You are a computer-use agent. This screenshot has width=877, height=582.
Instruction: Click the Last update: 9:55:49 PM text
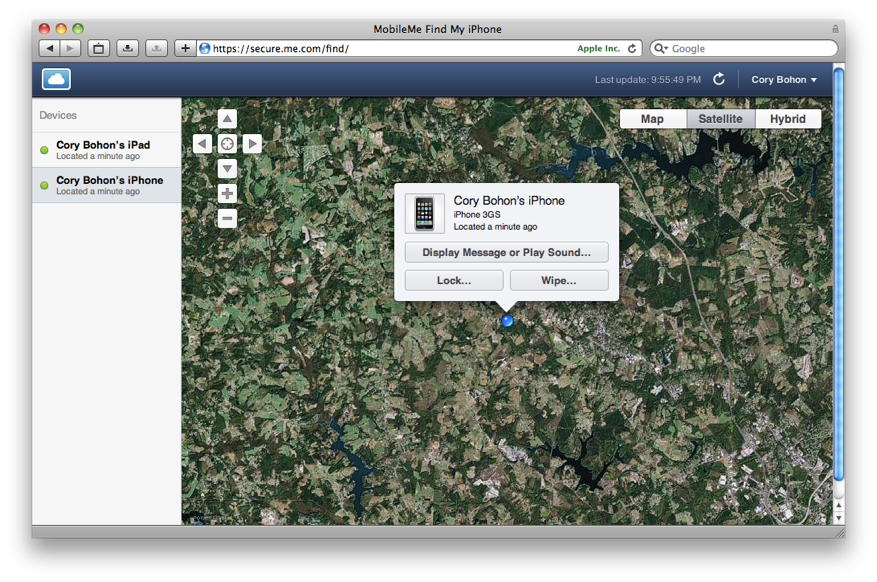pos(648,79)
